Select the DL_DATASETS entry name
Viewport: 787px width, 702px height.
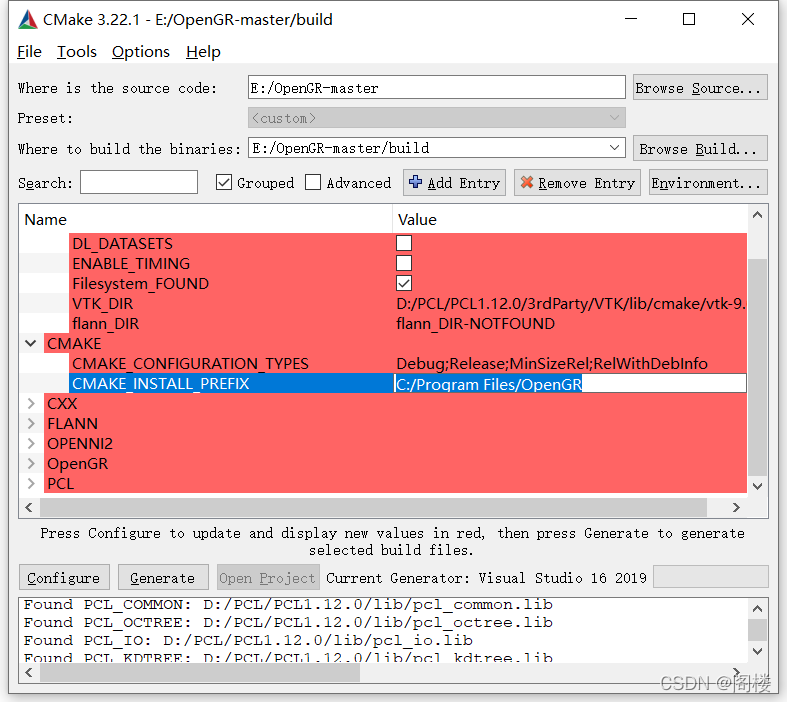(x=122, y=243)
